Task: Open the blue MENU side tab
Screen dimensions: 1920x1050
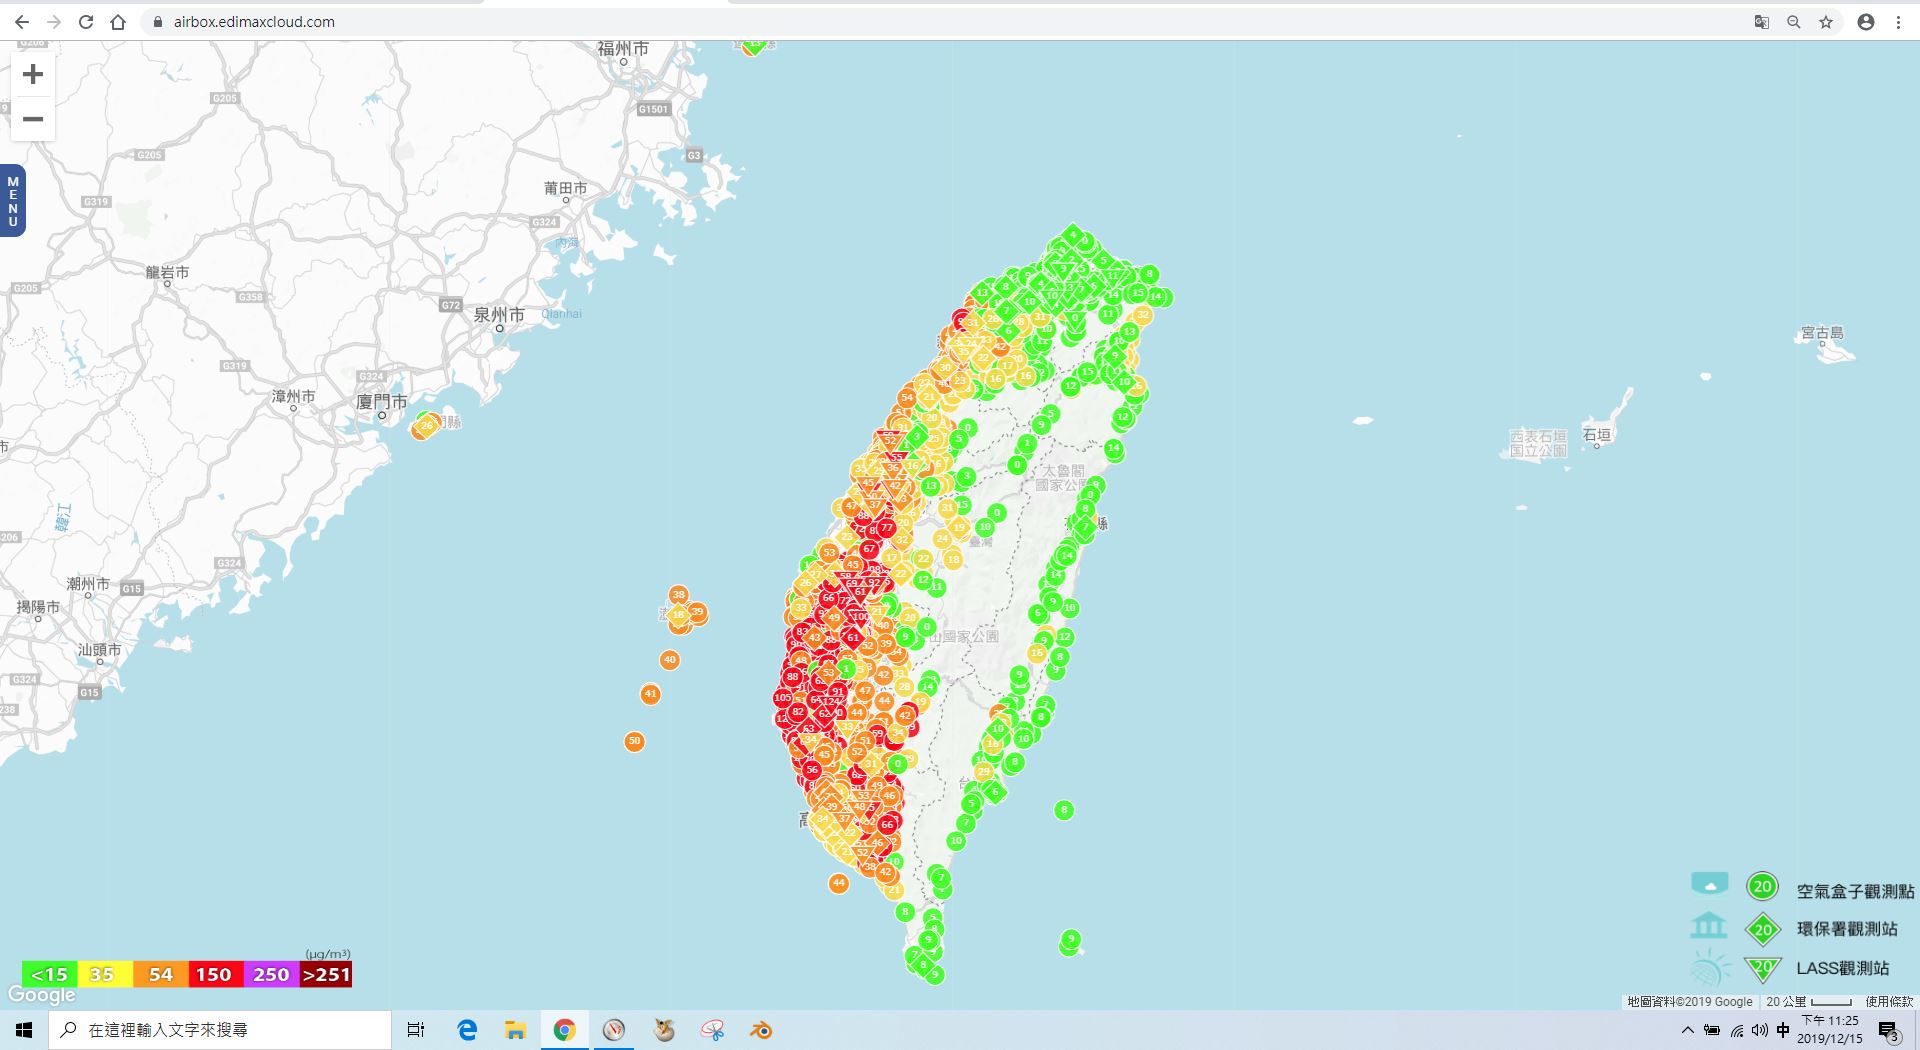Action: coord(13,201)
